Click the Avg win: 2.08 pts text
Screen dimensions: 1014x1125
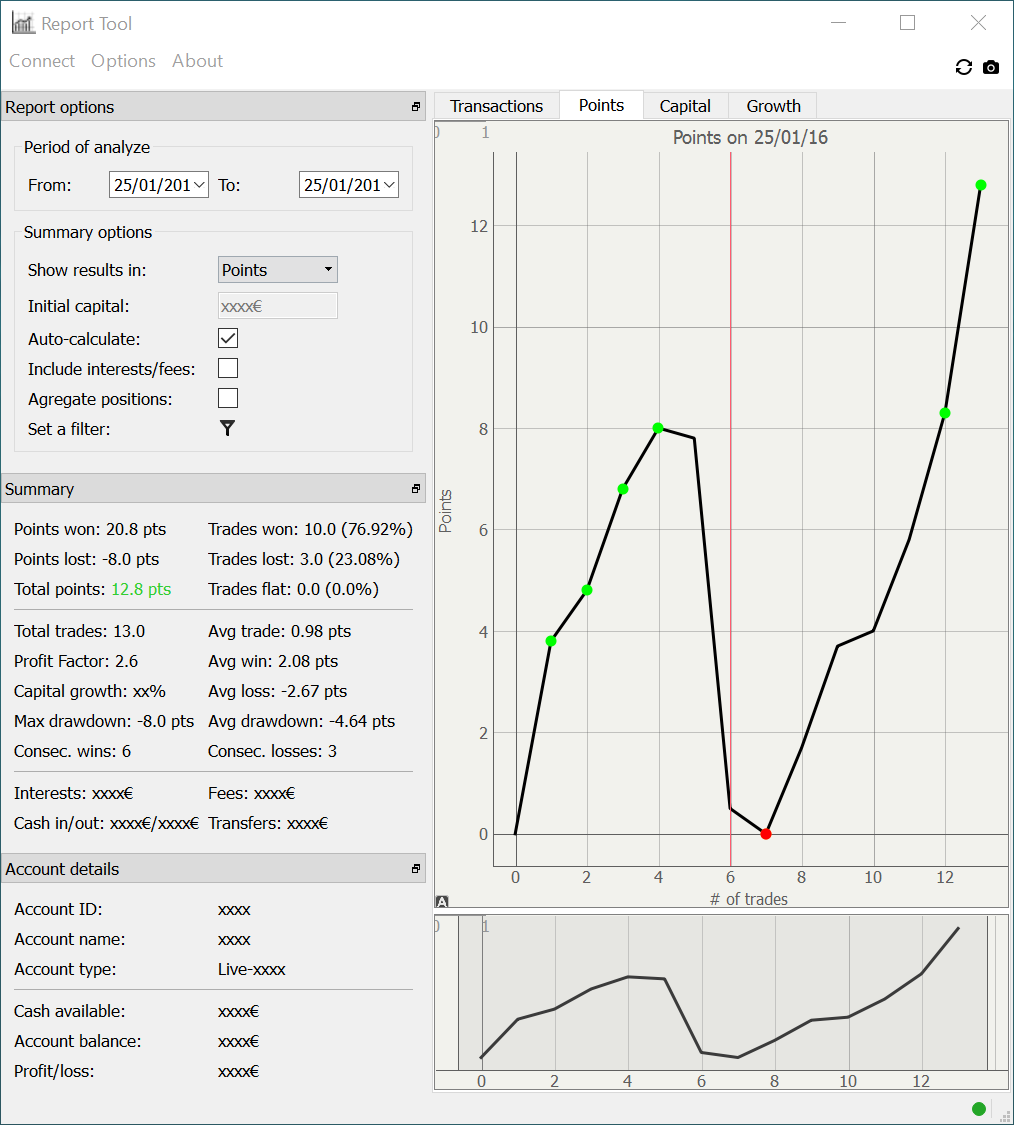[x=273, y=661]
